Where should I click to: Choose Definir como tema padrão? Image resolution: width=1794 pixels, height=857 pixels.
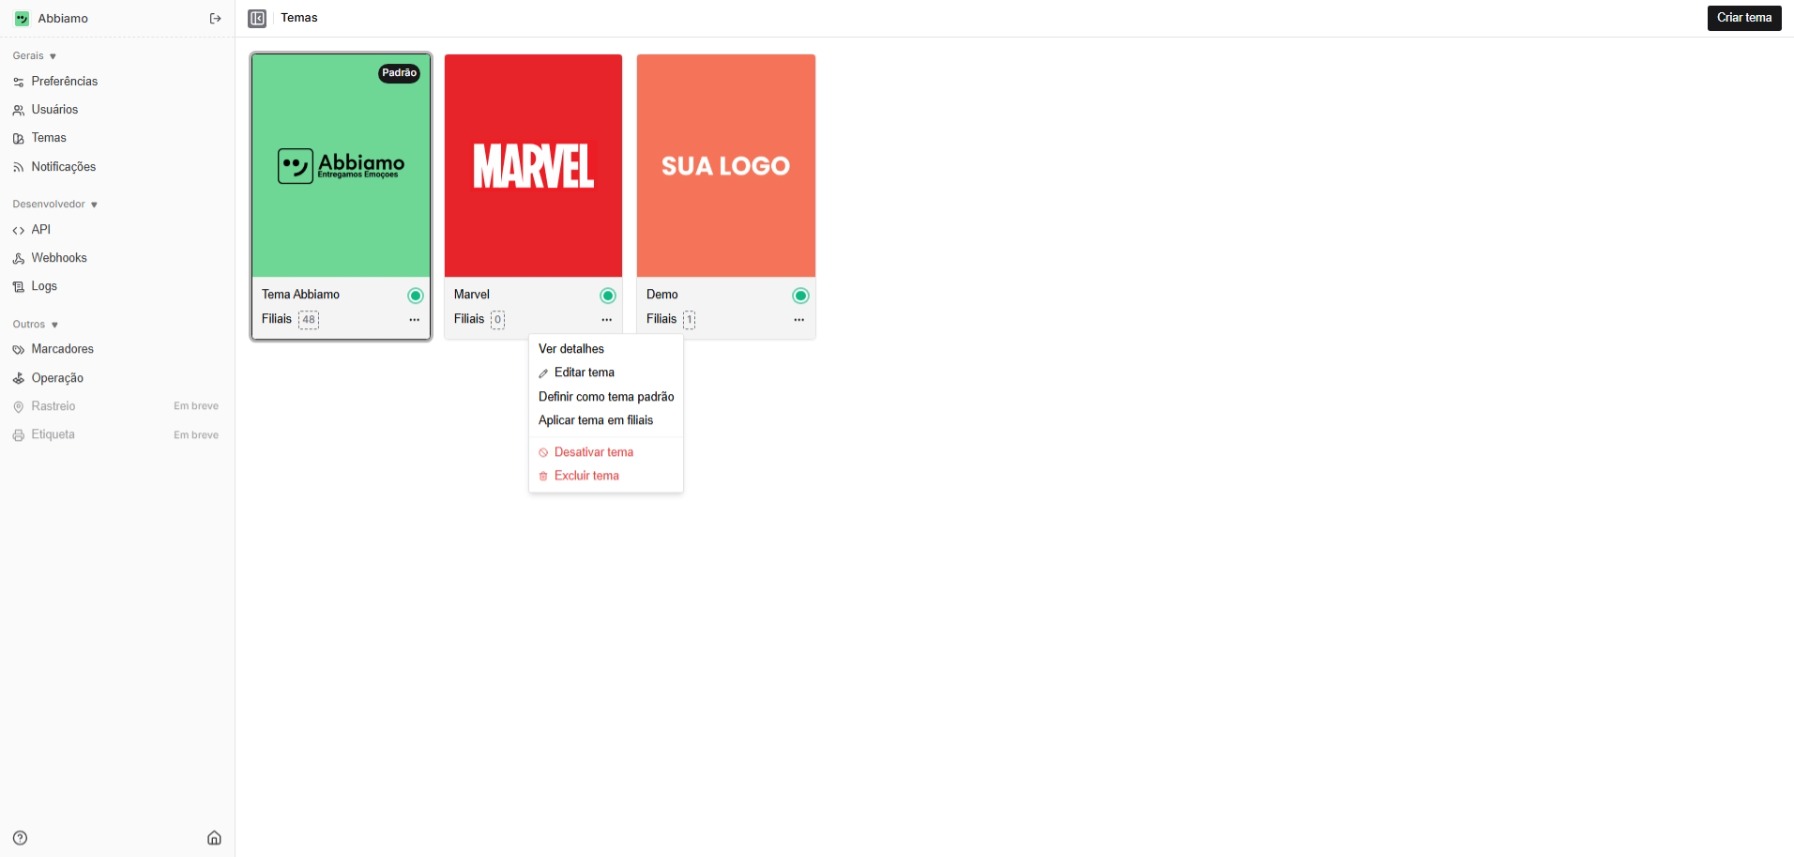pyautogui.click(x=606, y=397)
